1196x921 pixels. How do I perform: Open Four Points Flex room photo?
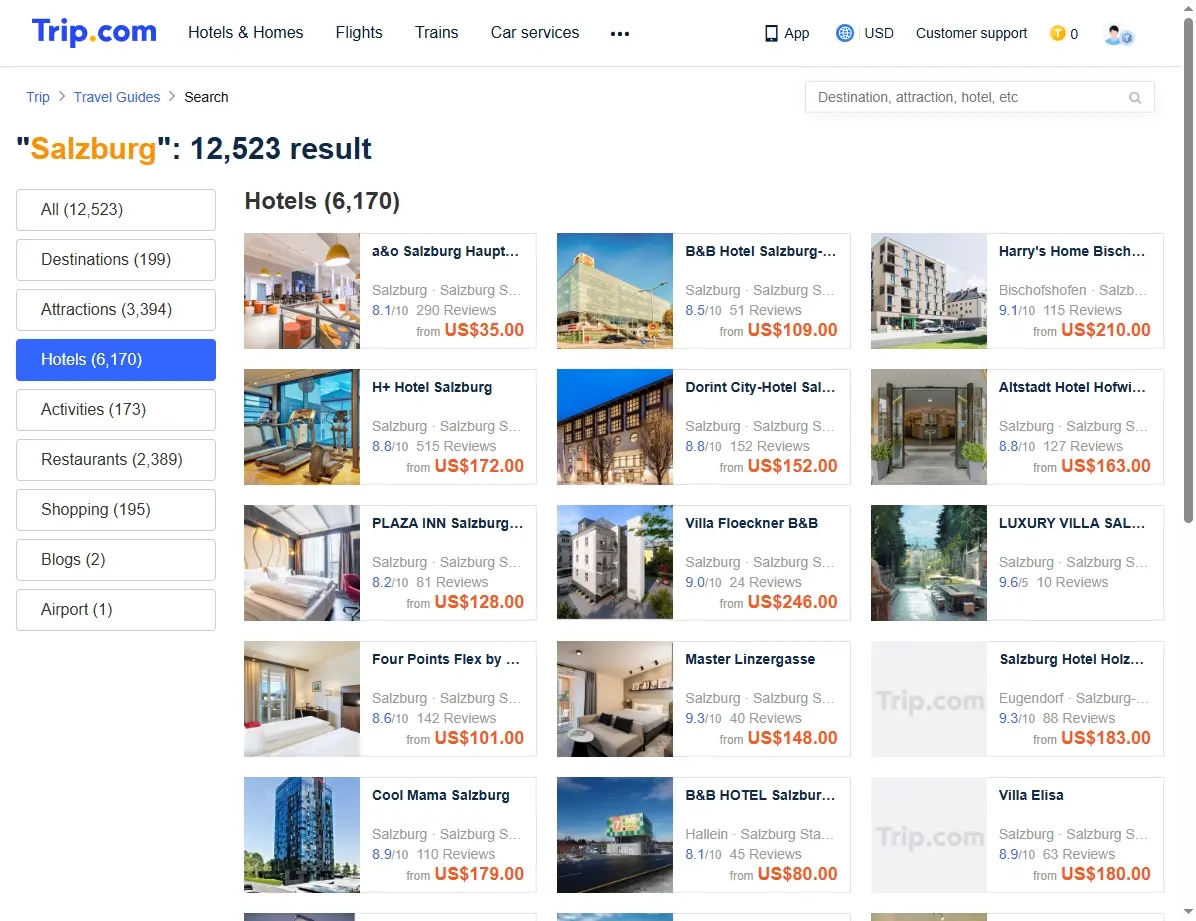click(x=302, y=699)
